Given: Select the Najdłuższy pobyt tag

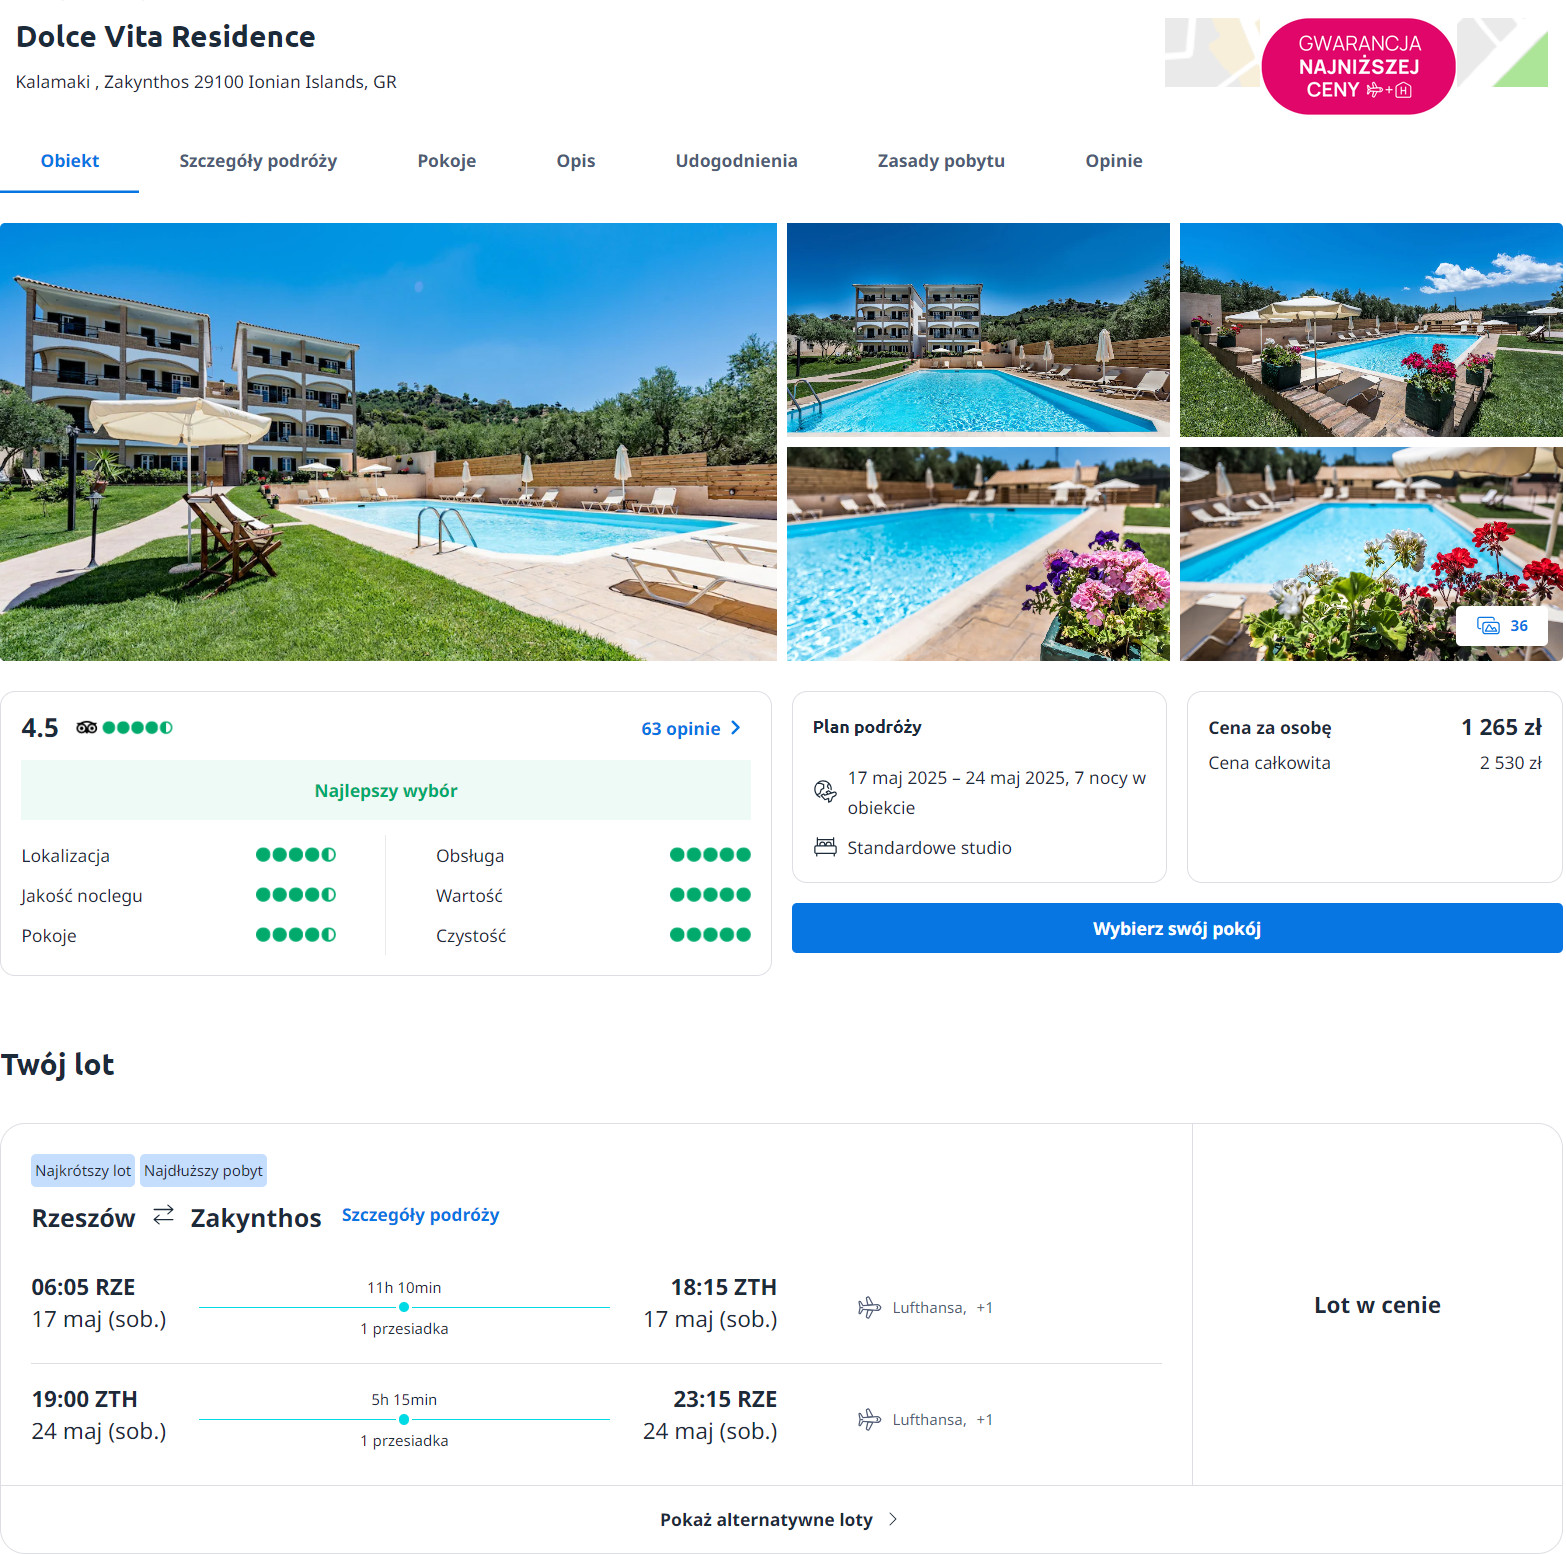Looking at the screenshot, I should [203, 1171].
